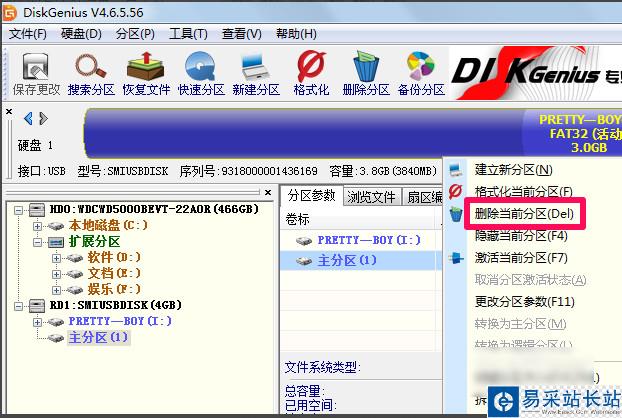The height and width of the screenshot is (418, 622).
Task: Switch to the 浏览文件 tab
Action: coord(371,197)
